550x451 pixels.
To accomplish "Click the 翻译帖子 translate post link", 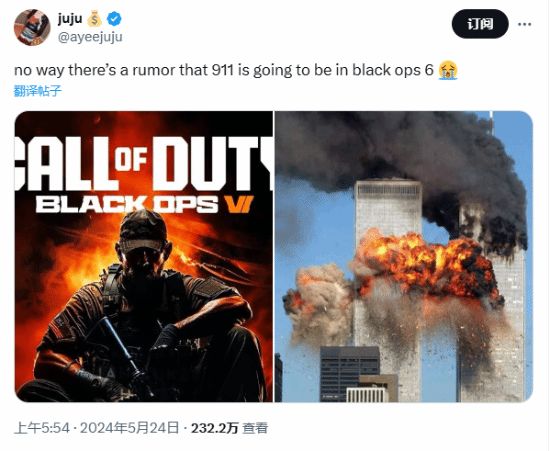I will (x=38, y=91).
